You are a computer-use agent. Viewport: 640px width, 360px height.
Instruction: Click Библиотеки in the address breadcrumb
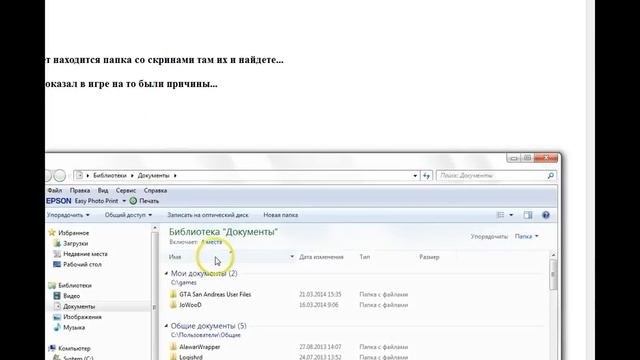click(x=110, y=175)
